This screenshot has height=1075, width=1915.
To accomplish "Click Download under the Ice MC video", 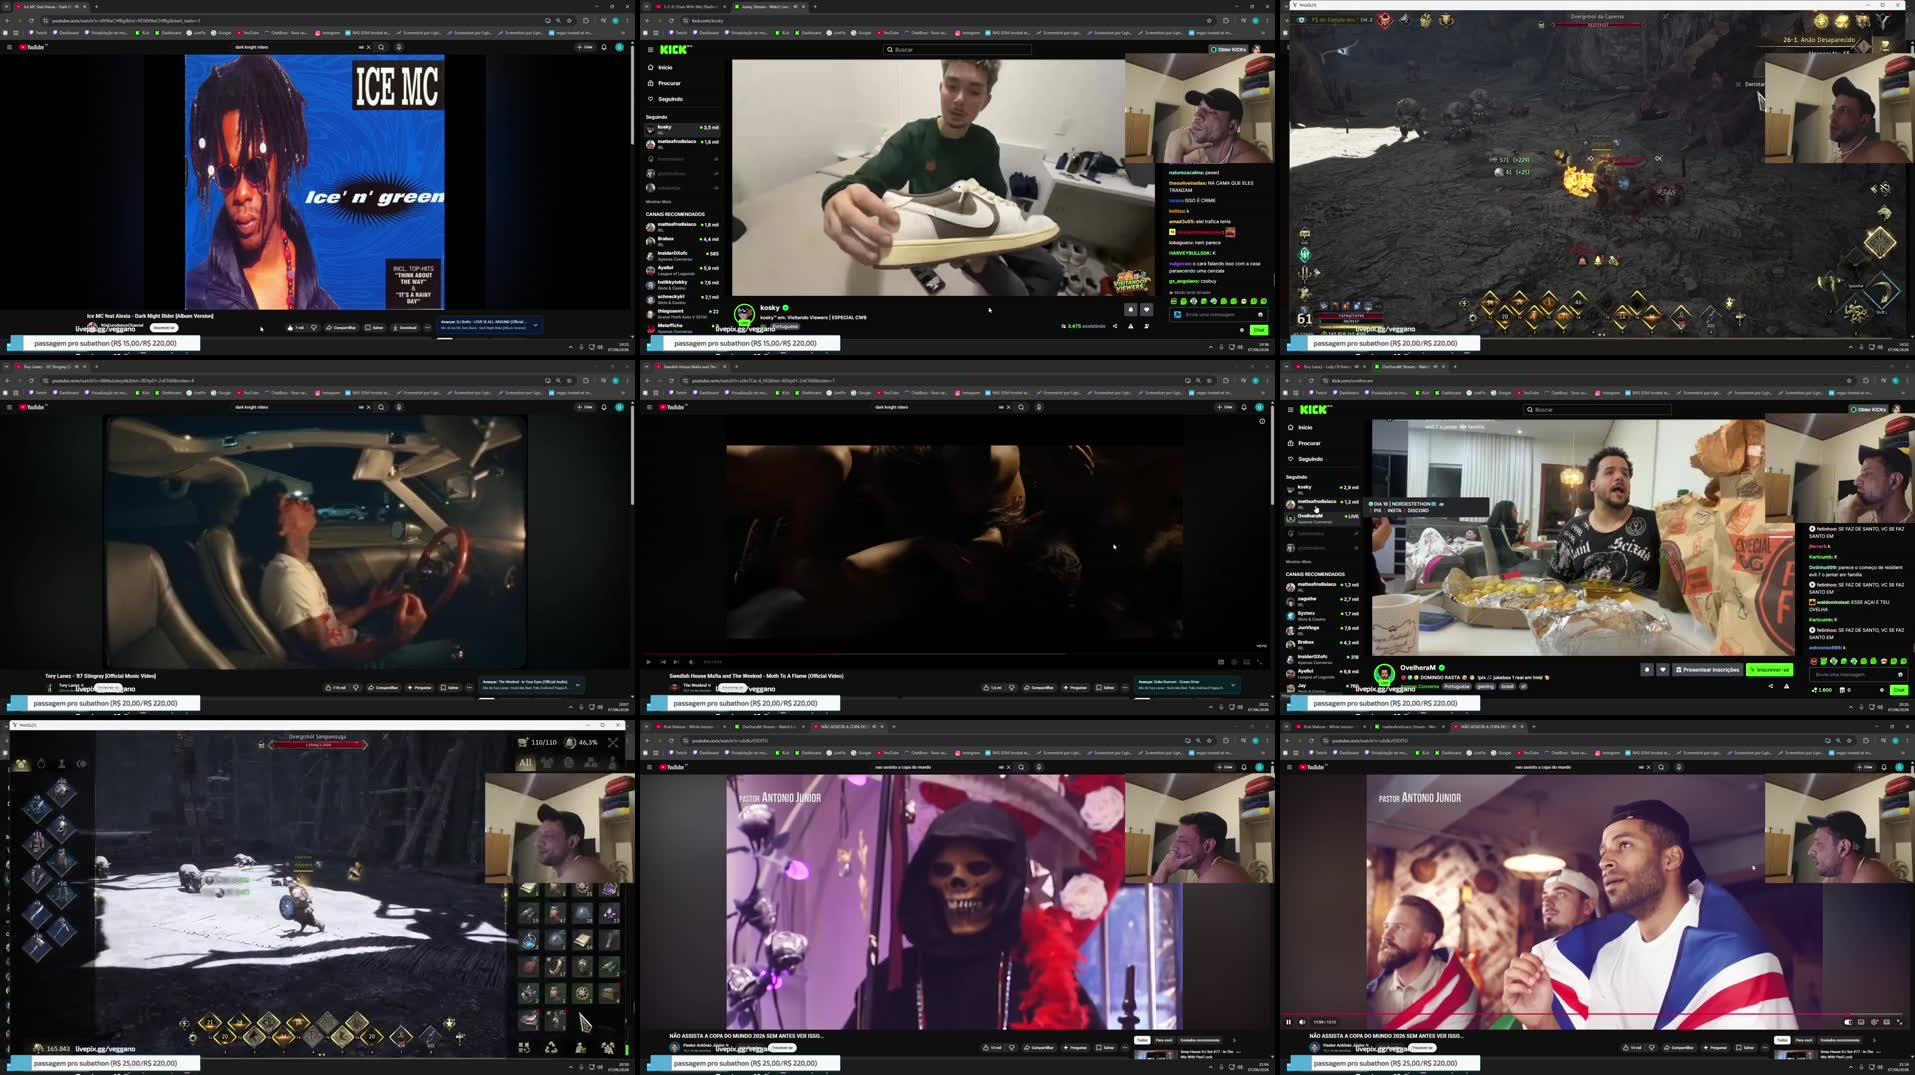I will coord(404,327).
